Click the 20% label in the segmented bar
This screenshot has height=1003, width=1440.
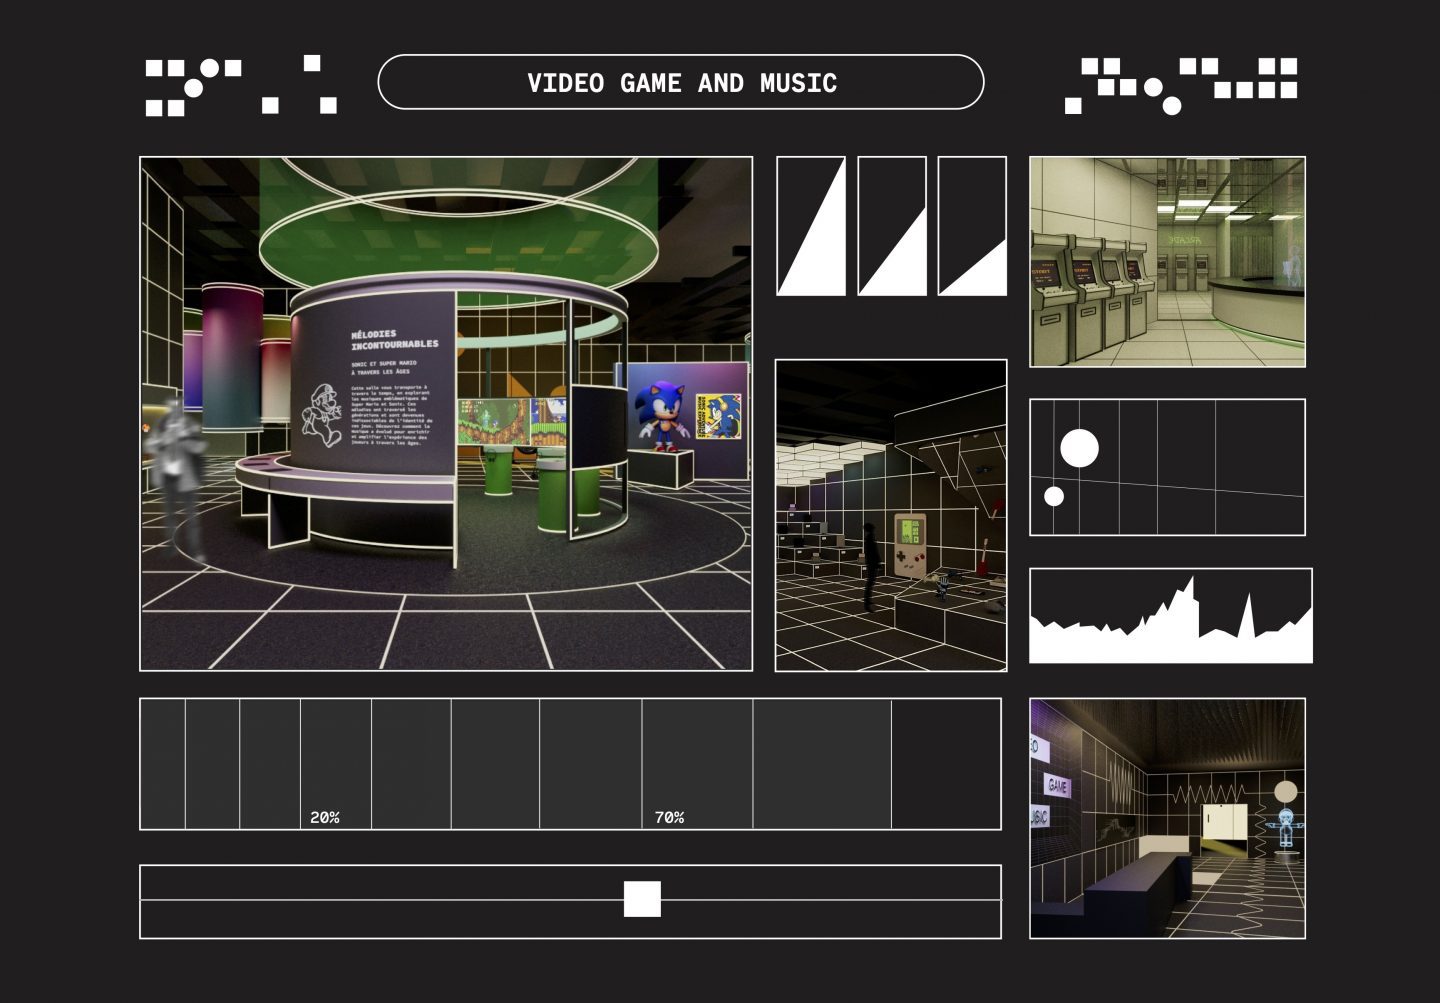click(325, 817)
